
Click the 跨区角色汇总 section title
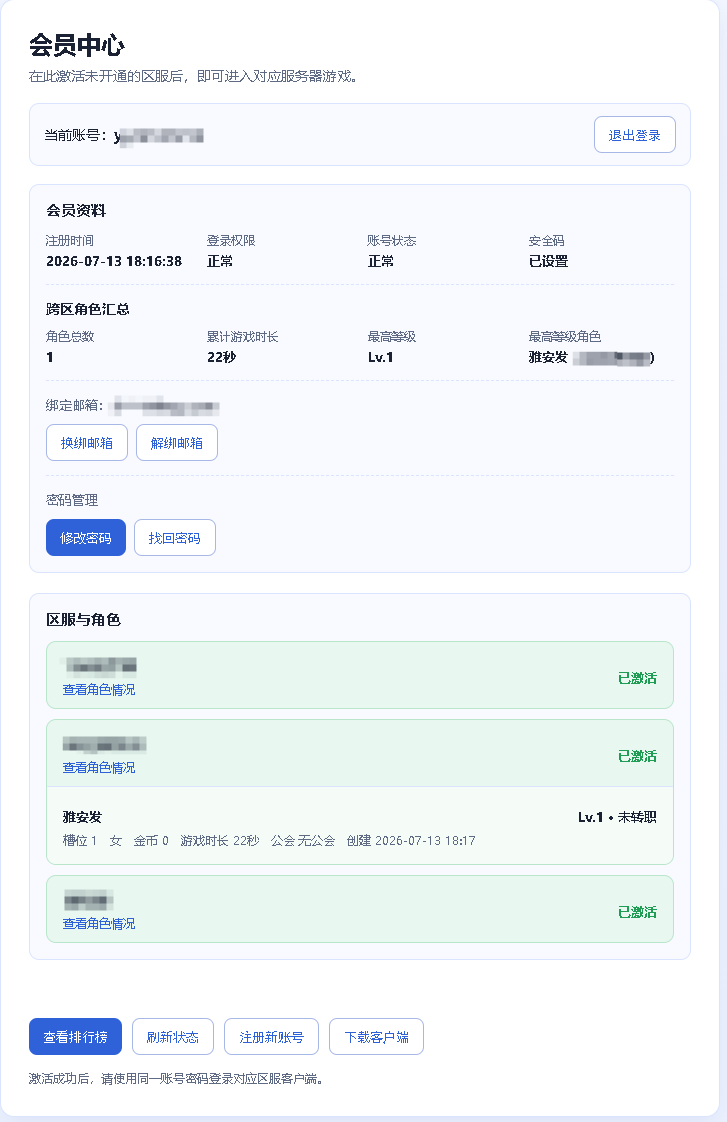87,309
